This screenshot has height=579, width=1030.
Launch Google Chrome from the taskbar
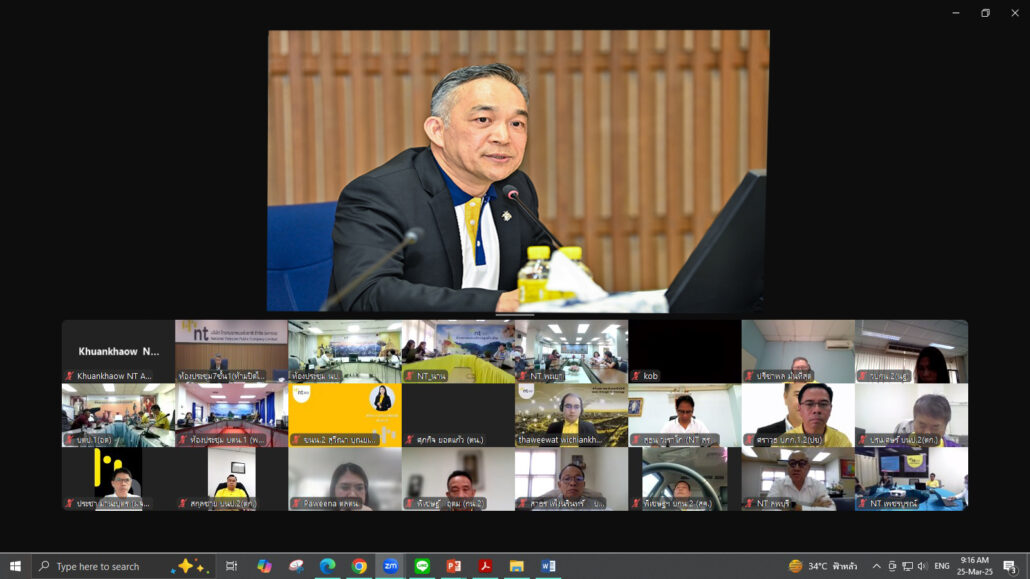[359, 566]
